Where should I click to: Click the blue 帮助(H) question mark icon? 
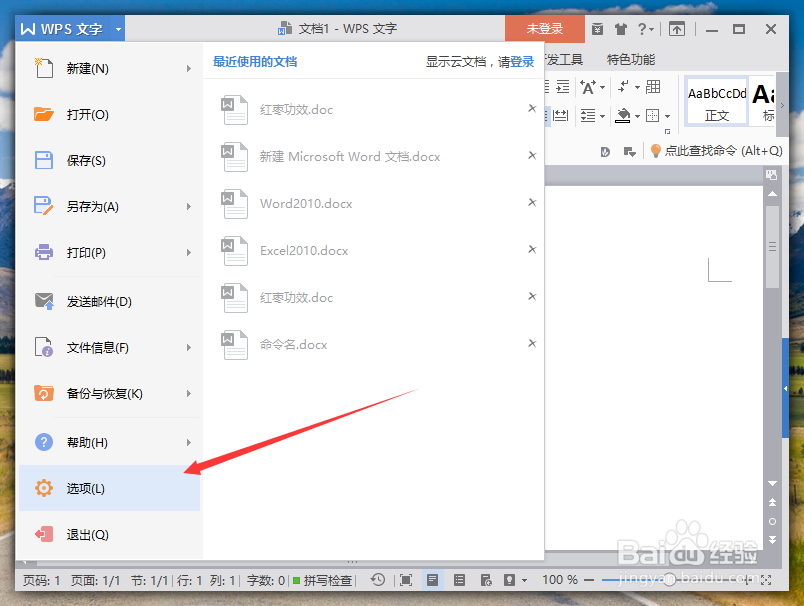44,442
